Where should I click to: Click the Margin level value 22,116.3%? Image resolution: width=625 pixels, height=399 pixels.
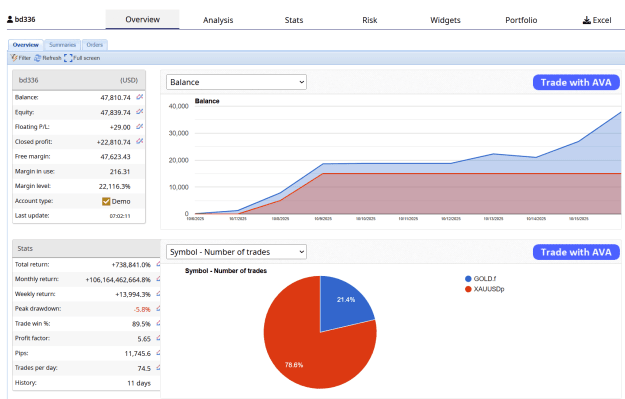coord(114,187)
